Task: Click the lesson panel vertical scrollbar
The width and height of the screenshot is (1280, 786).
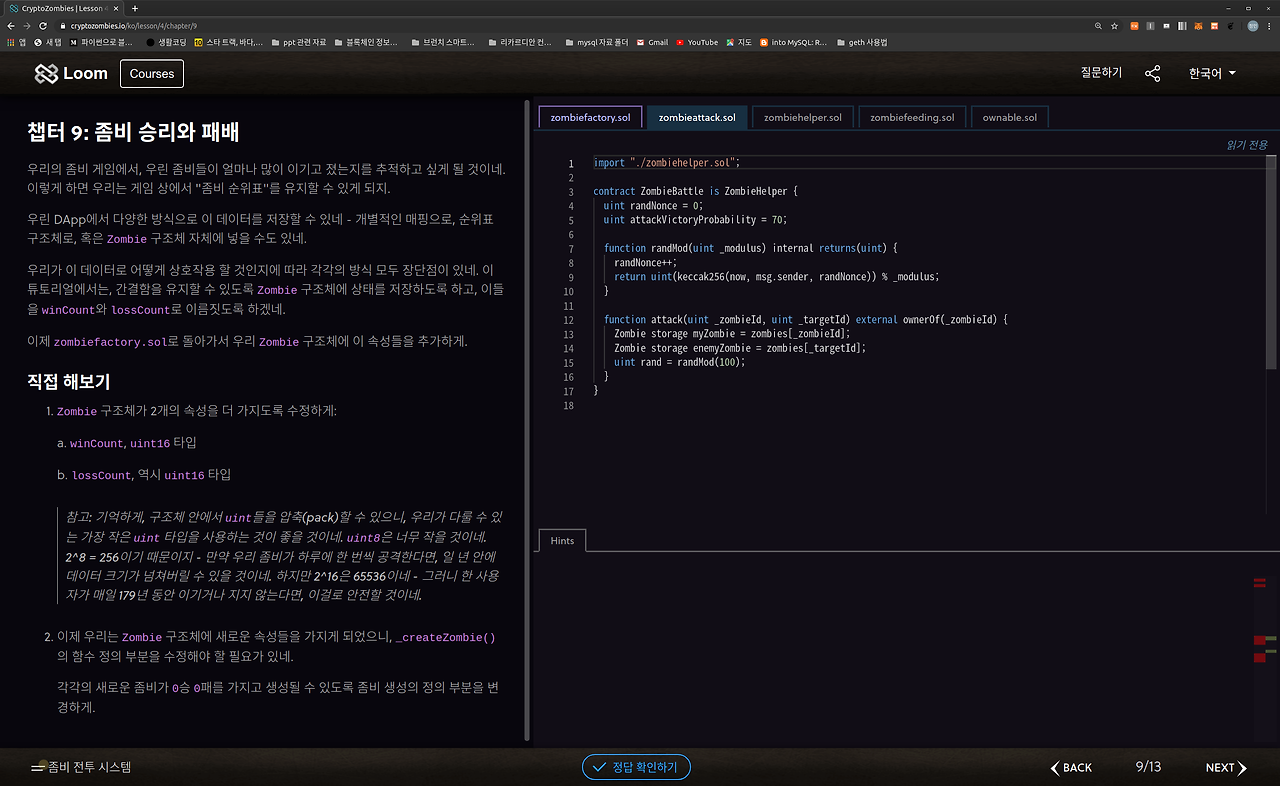Action: point(527,420)
